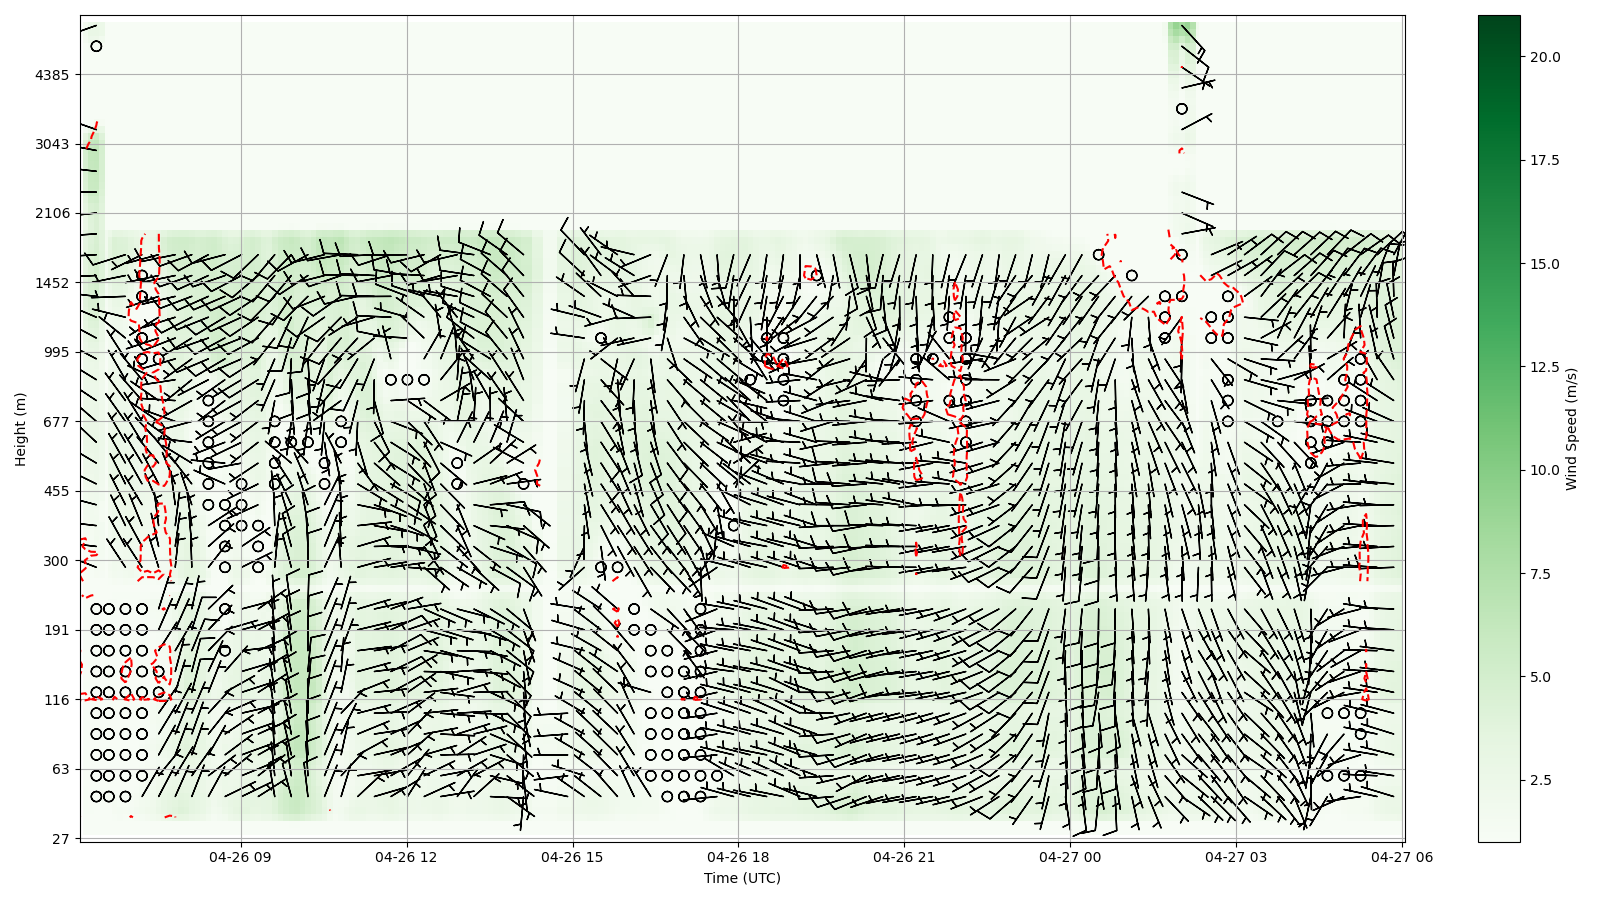Click the 20.0 colorbar tick label
The image size is (1600, 900).
pos(1544,57)
